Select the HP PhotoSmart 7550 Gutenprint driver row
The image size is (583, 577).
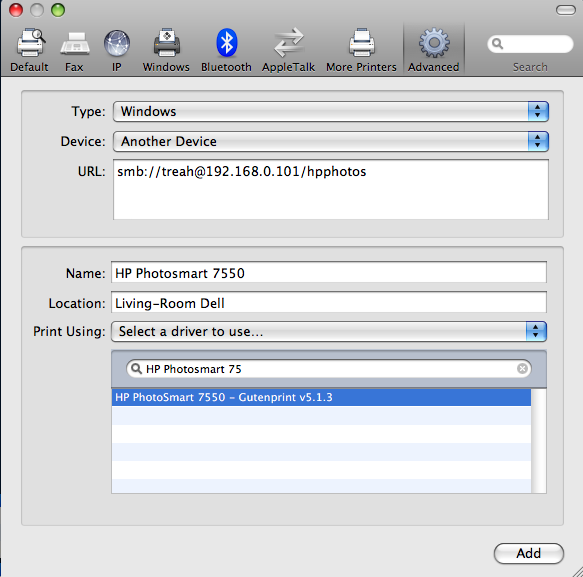[x=321, y=397]
